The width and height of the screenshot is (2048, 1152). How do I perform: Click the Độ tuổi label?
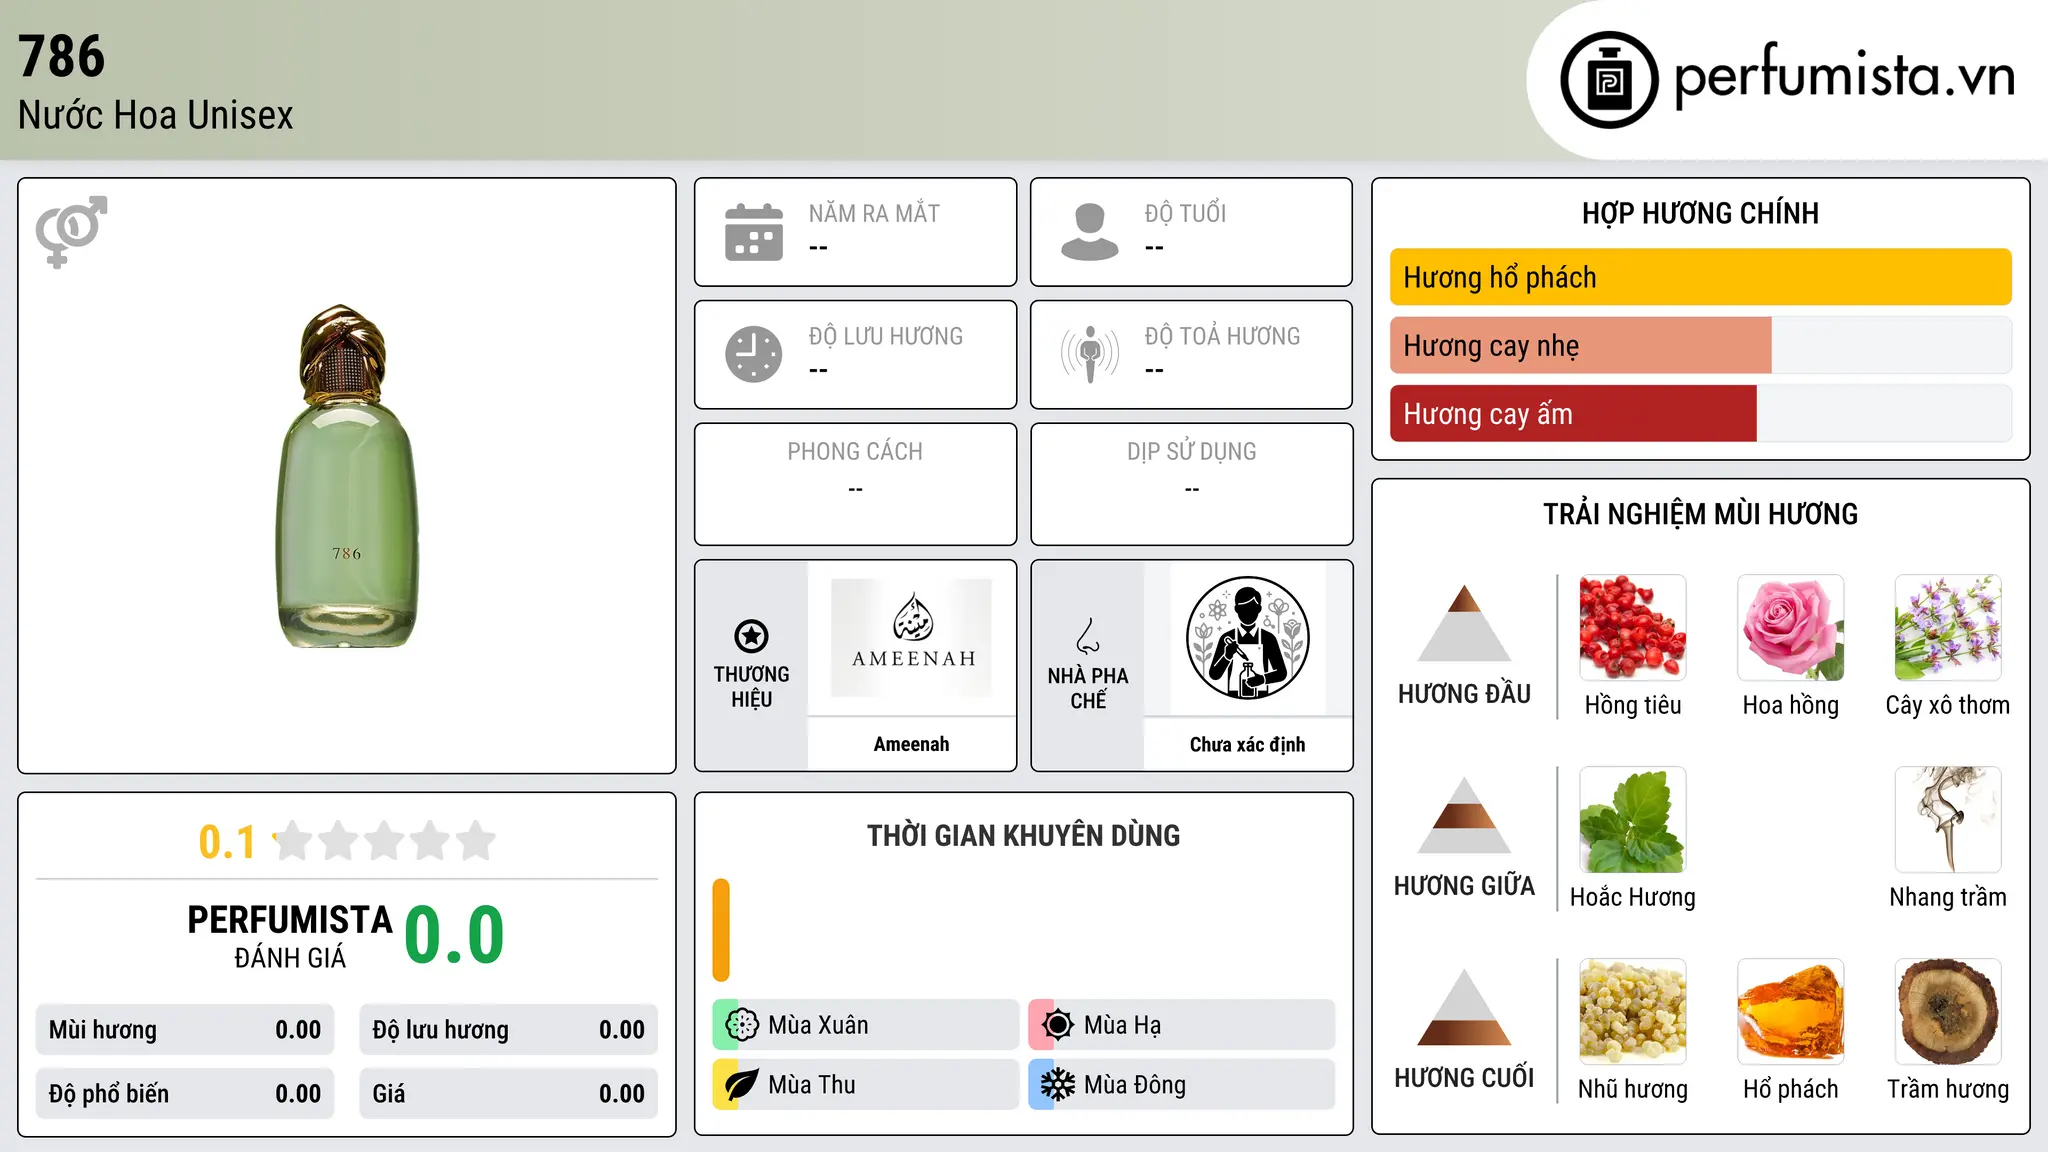click(x=1185, y=213)
